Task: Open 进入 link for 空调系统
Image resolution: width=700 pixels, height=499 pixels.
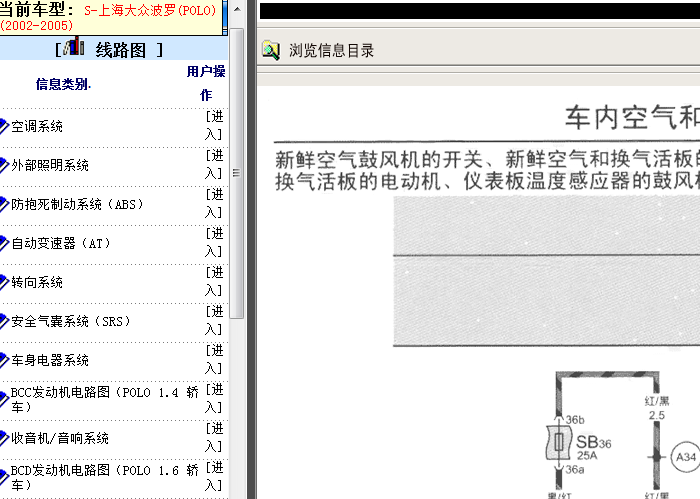Action: point(214,125)
